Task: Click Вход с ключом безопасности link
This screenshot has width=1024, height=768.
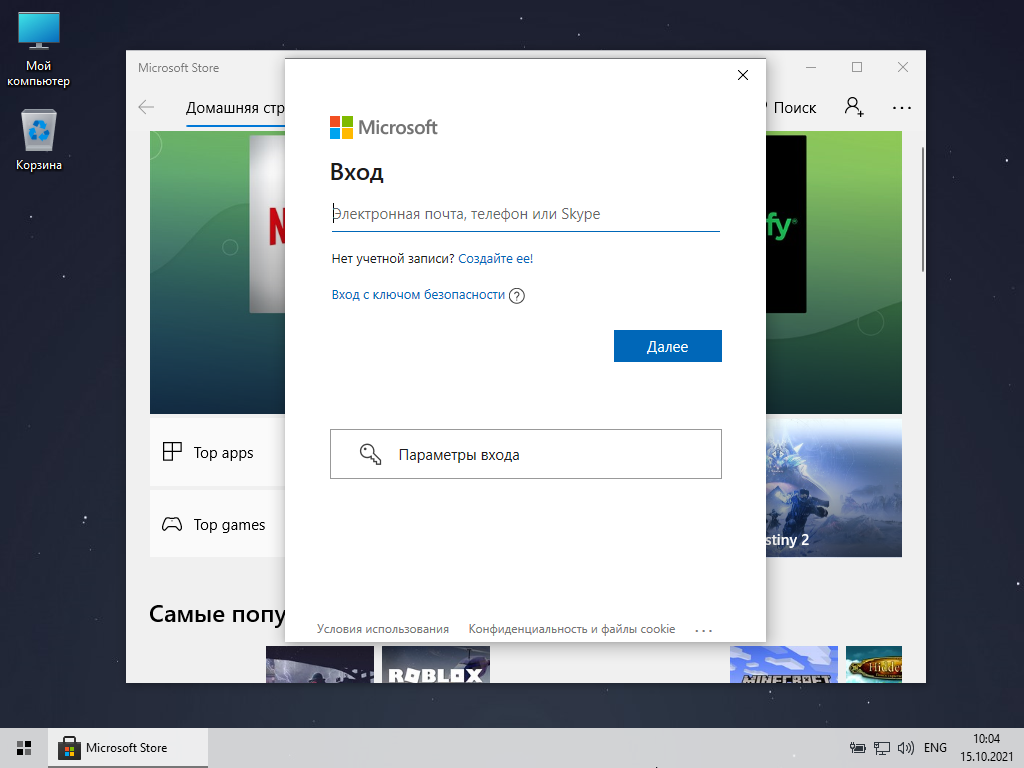Action: coord(418,295)
